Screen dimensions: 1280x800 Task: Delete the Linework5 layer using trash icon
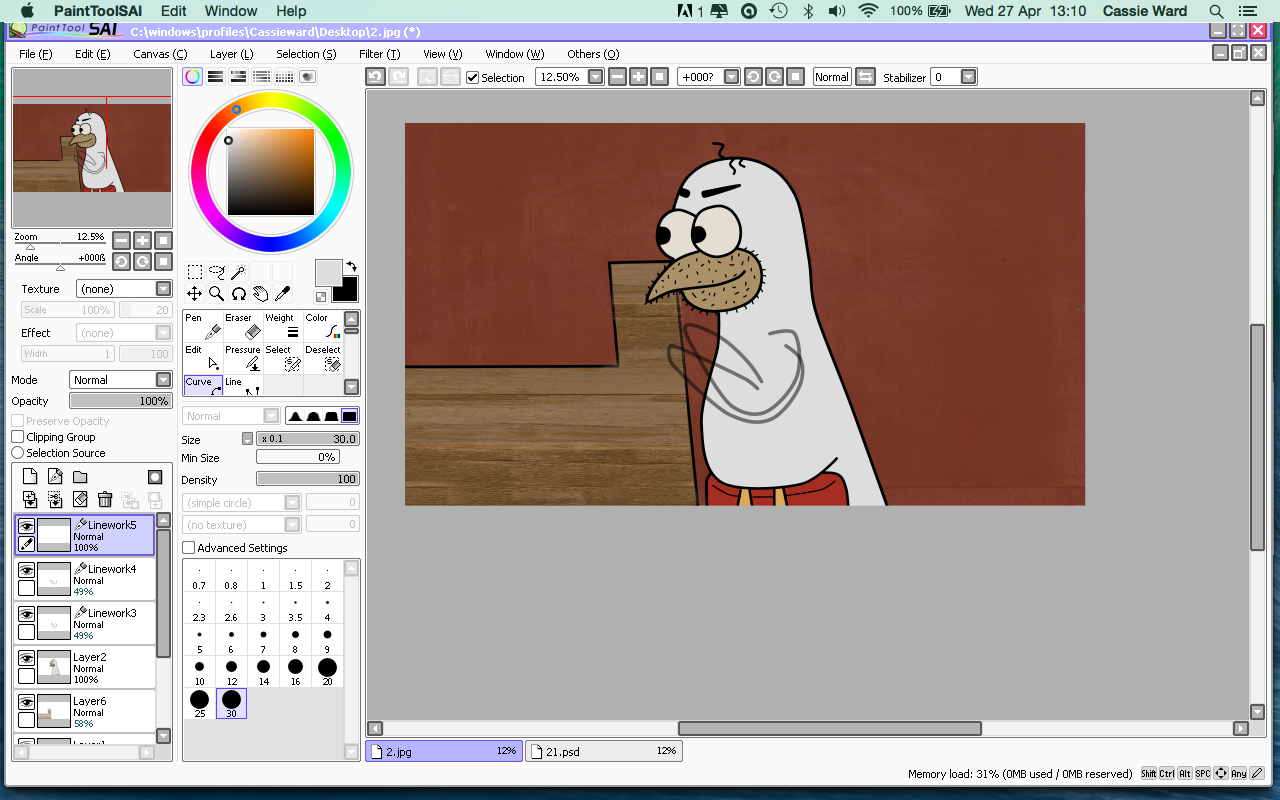(x=105, y=499)
